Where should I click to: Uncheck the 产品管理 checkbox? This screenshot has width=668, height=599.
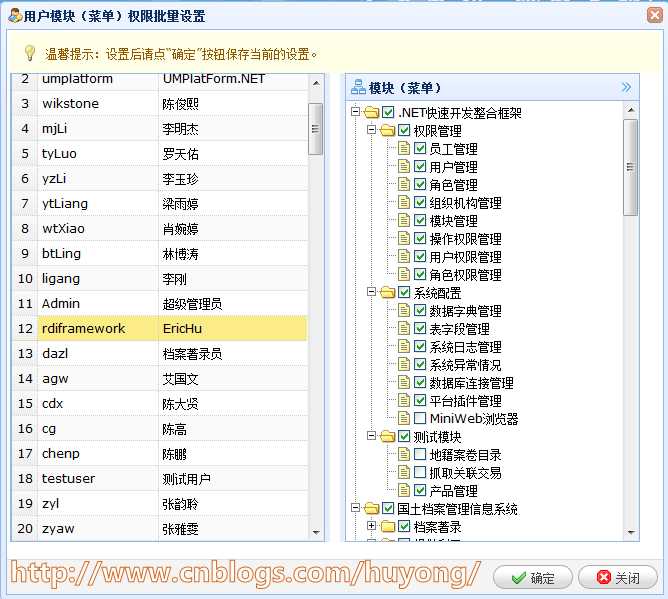pyautogui.click(x=420, y=490)
